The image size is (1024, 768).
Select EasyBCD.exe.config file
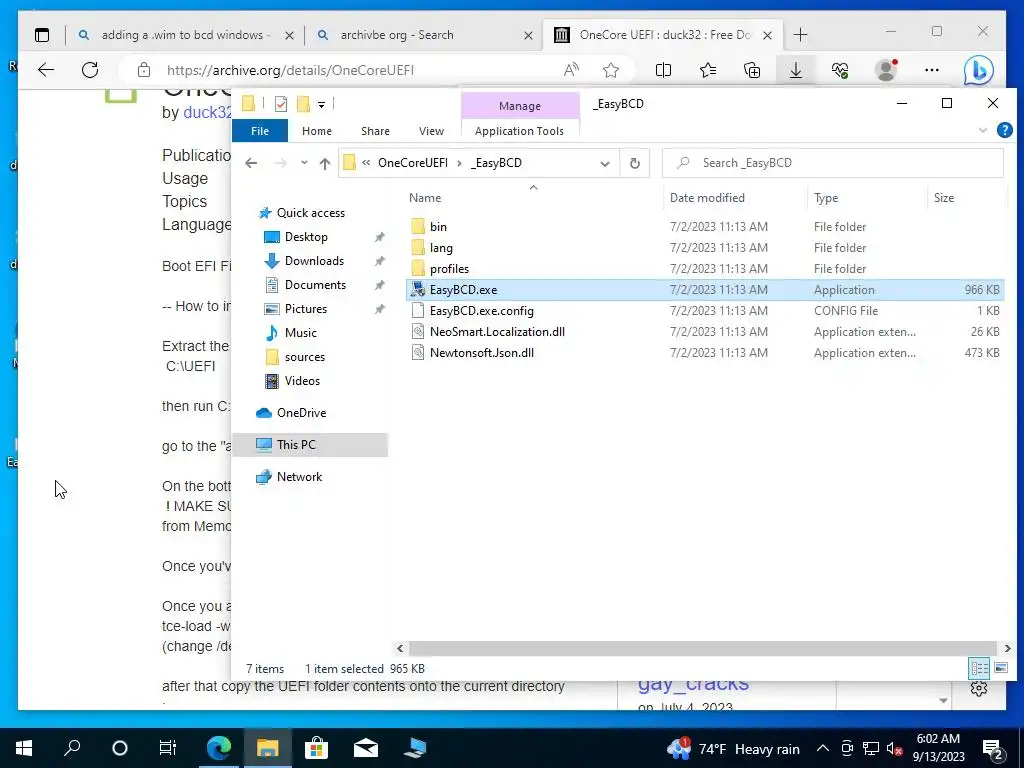point(481,311)
